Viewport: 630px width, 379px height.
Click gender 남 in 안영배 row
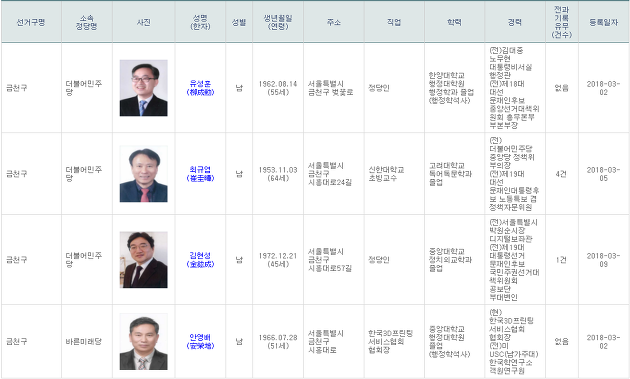point(239,342)
